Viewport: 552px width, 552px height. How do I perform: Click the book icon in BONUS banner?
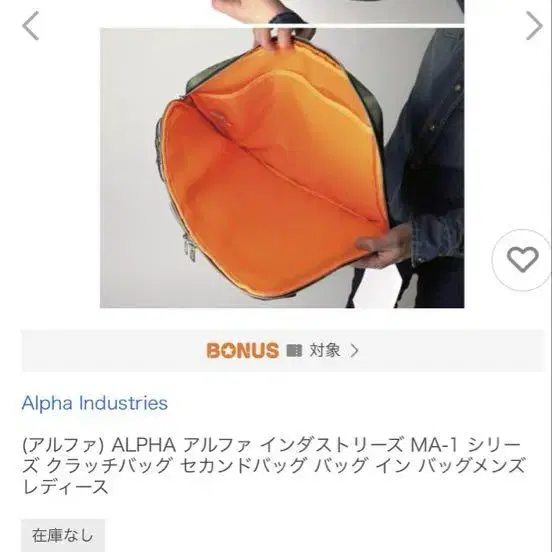point(294,351)
